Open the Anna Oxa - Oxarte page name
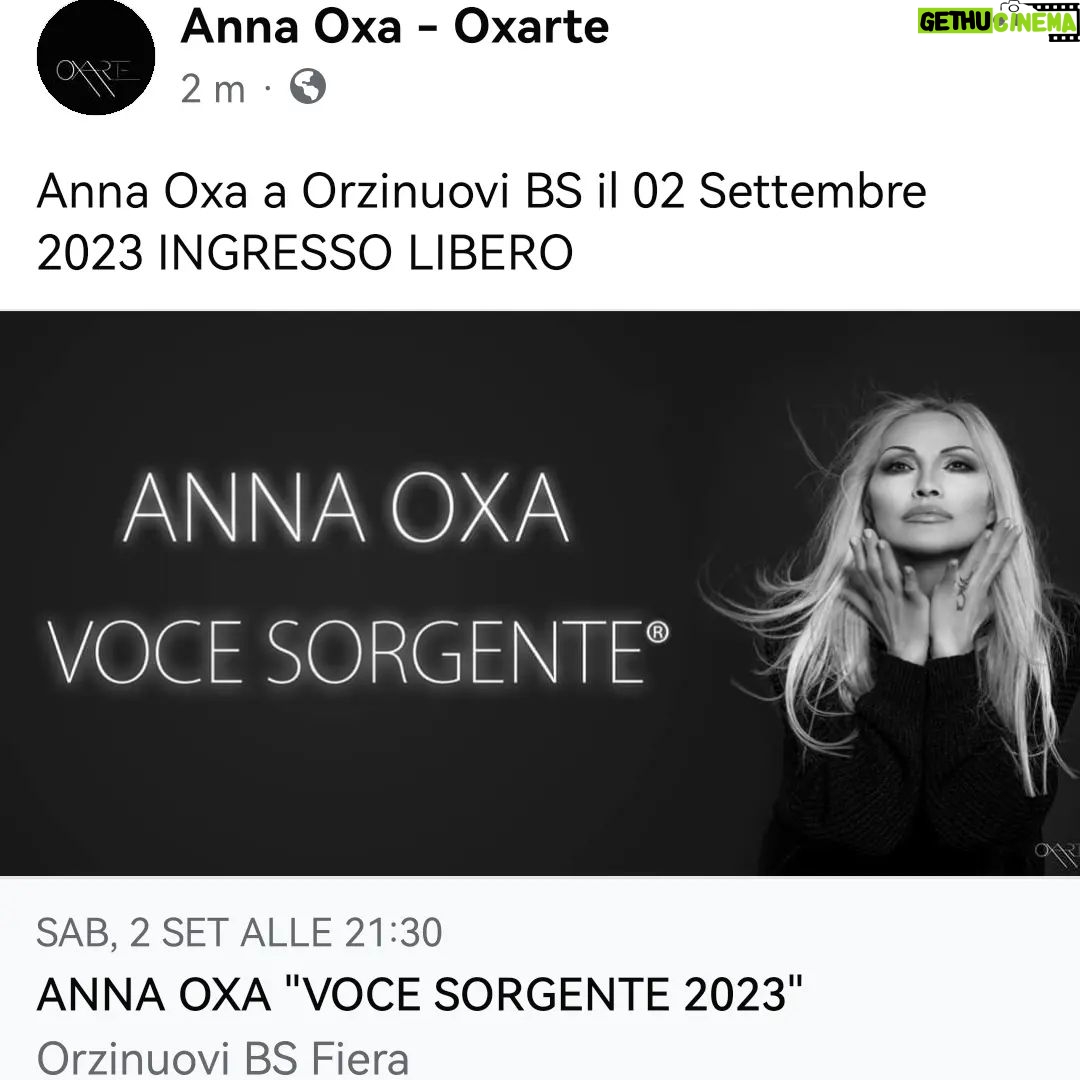 [x=395, y=27]
